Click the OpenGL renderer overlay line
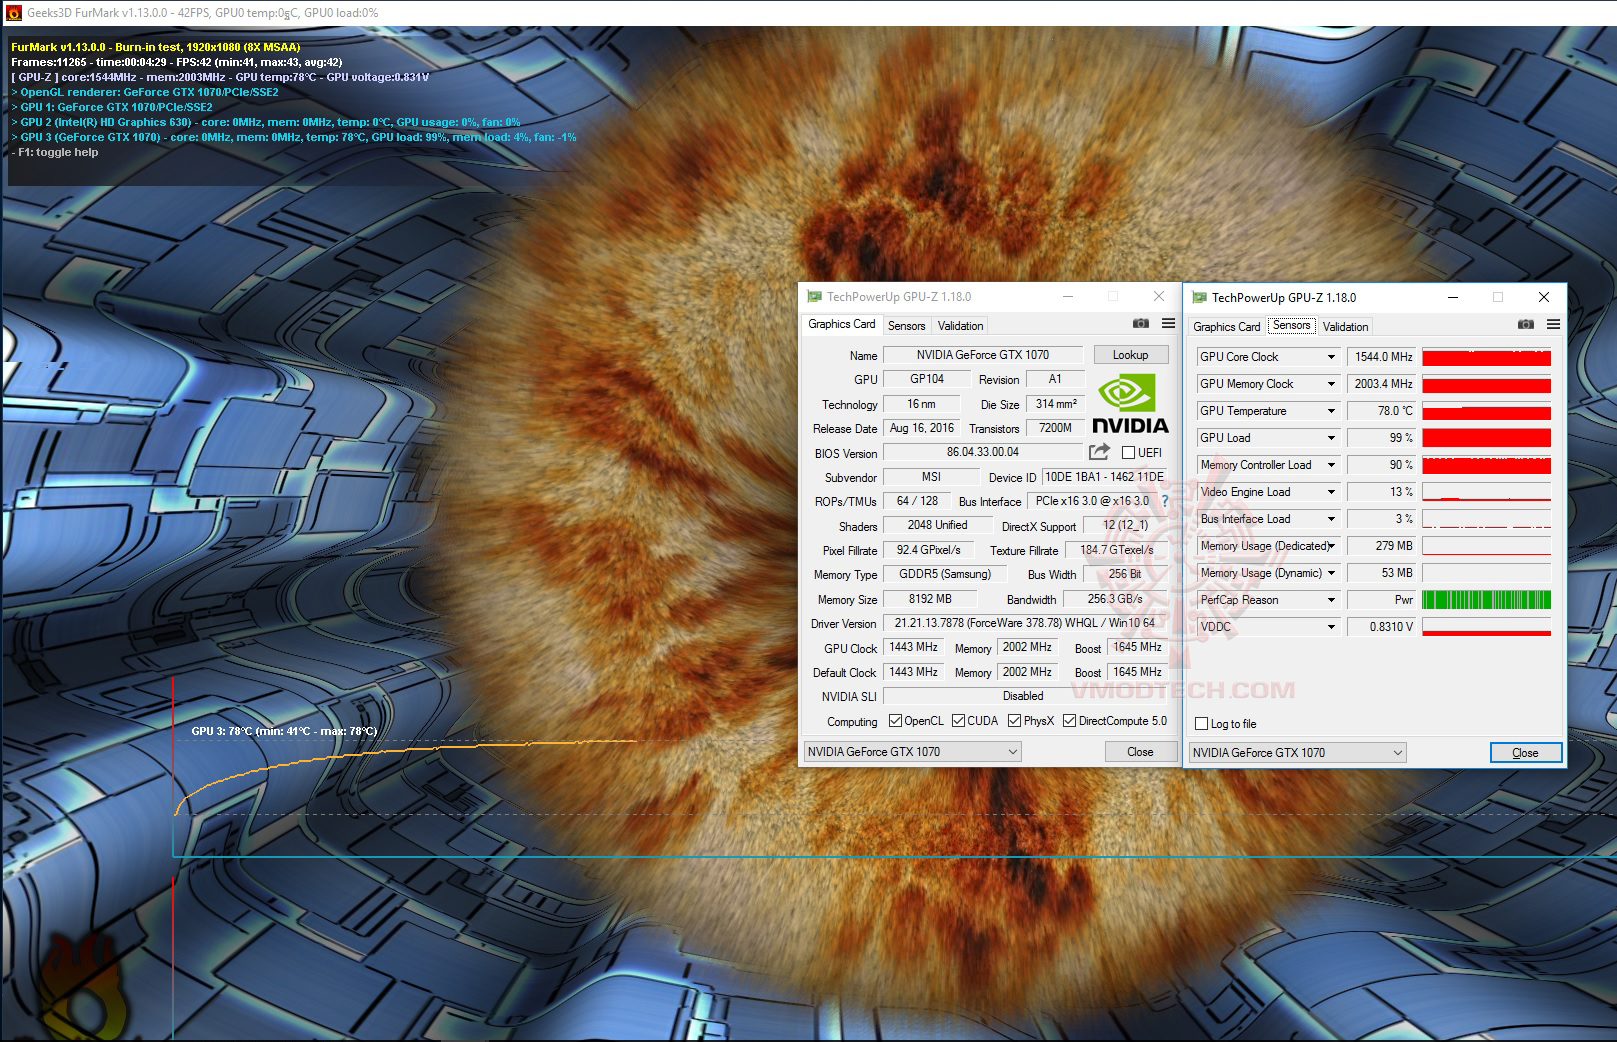Screen dimensions: 1617x1042 [146, 92]
